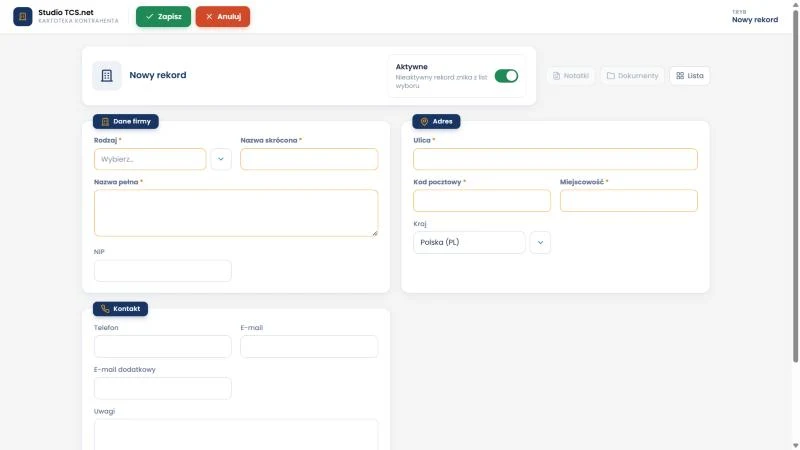Viewport: 800px width, 450px height.
Task: Focus the Ulica input field
Action: [x=555, y=159]
